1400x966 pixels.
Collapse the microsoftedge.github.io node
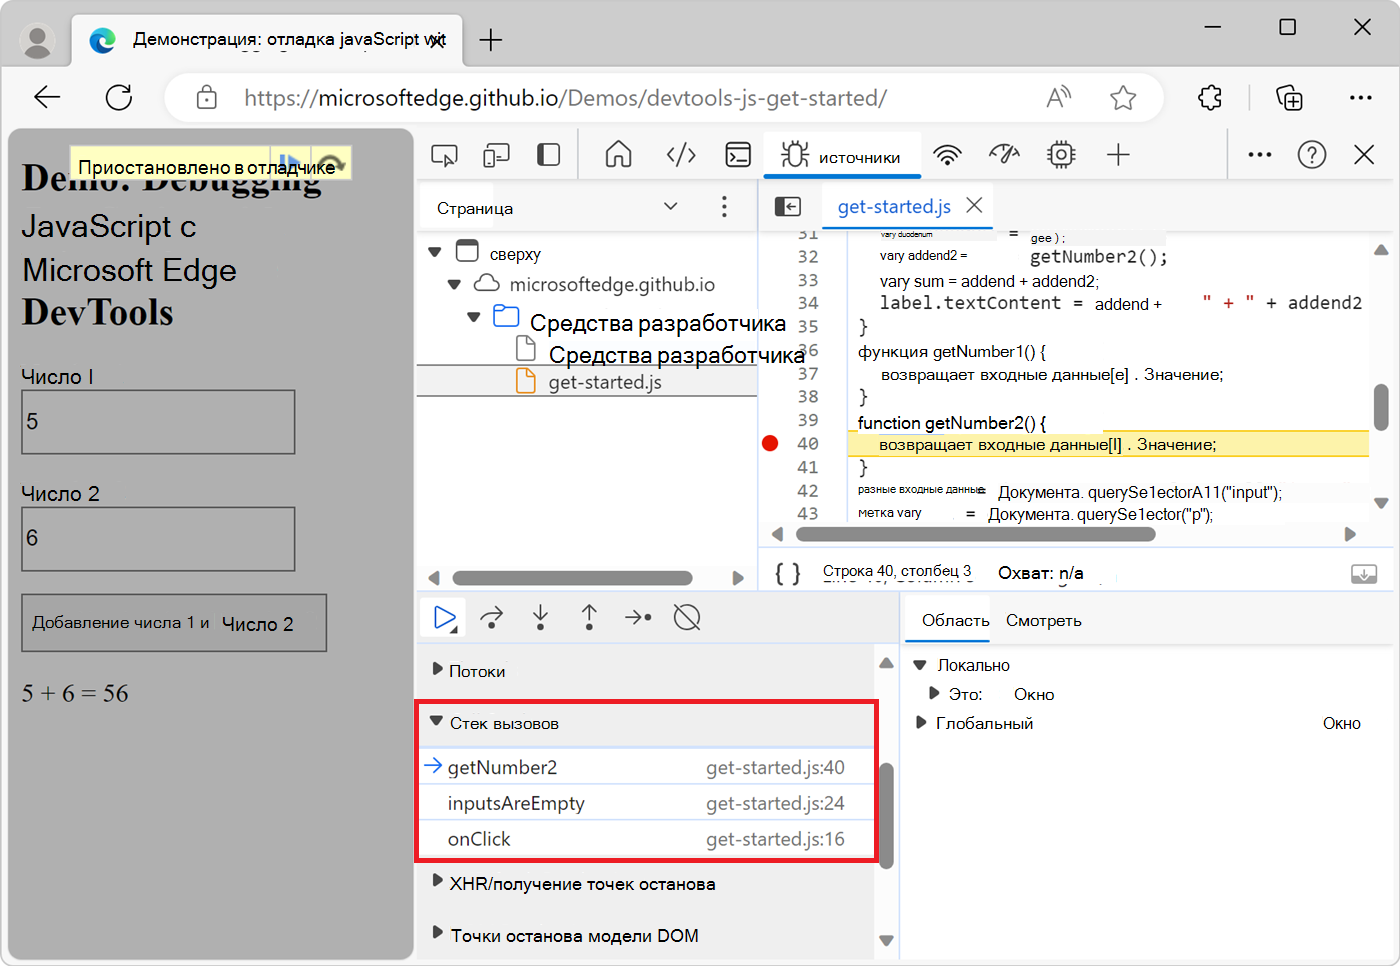pos(454,284)
